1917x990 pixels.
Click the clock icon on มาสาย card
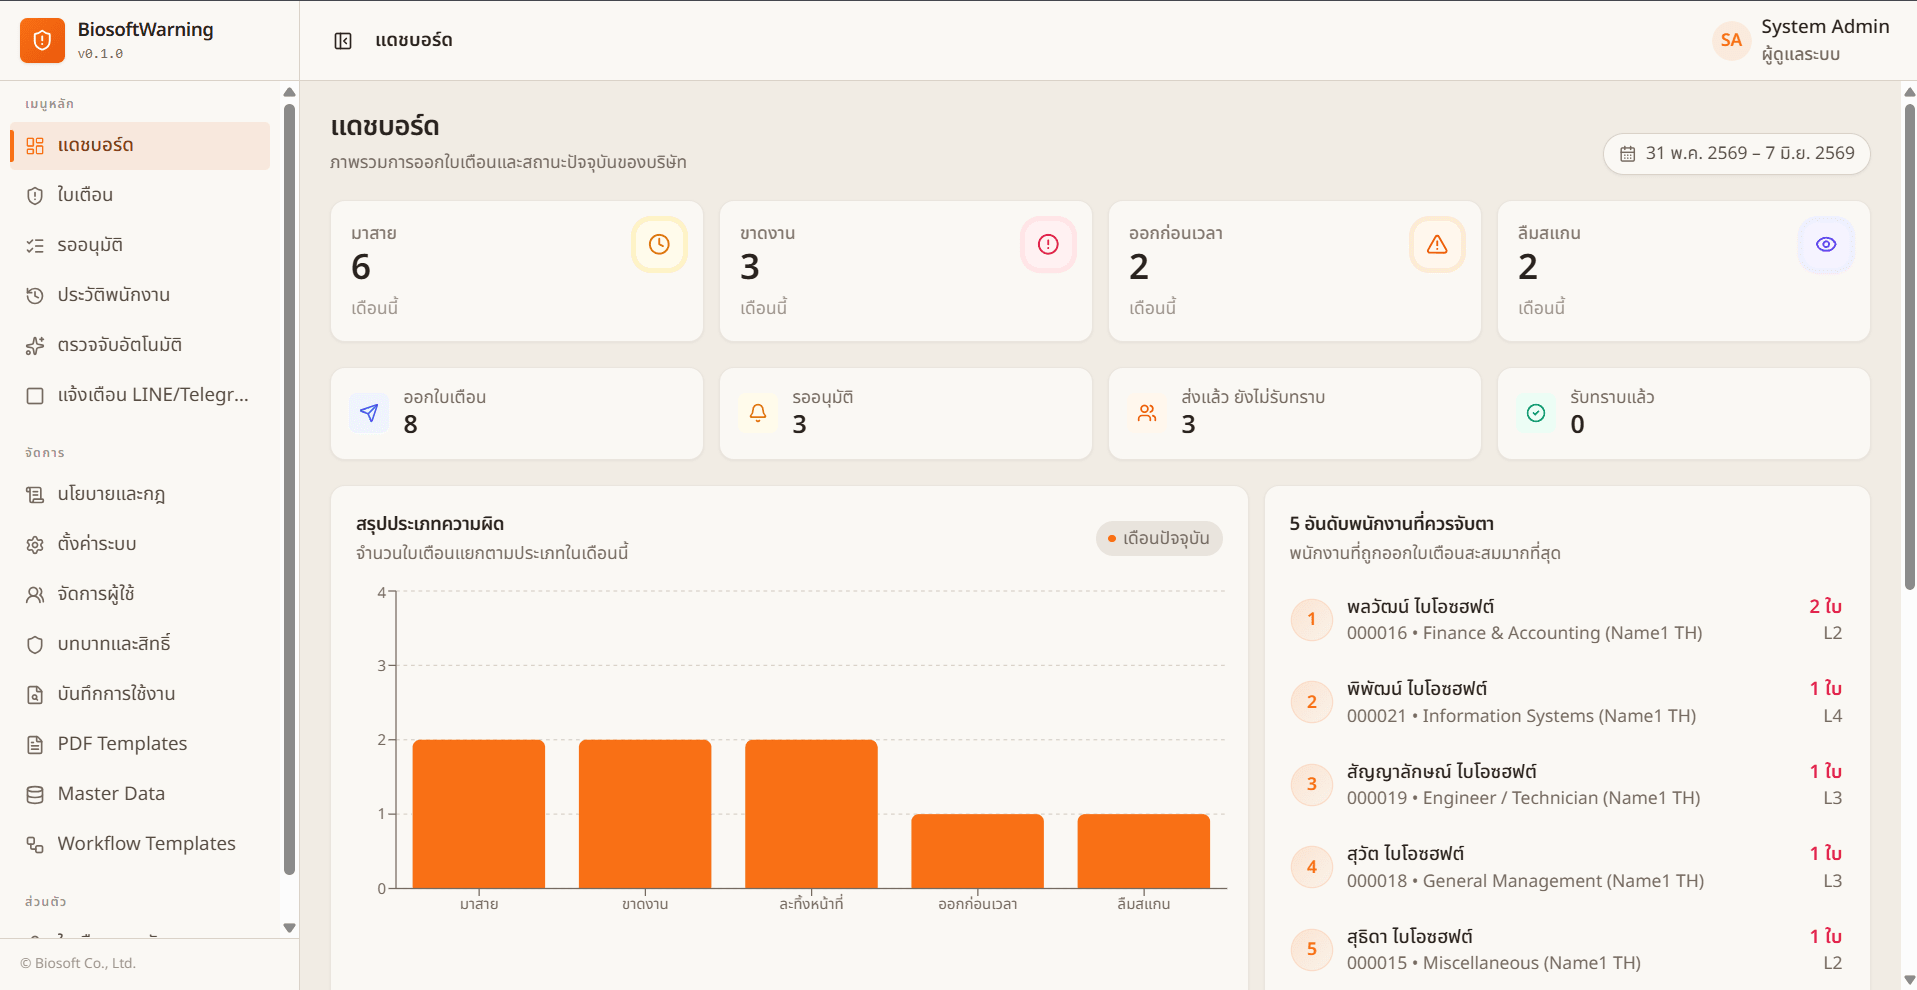pos(659,245)
